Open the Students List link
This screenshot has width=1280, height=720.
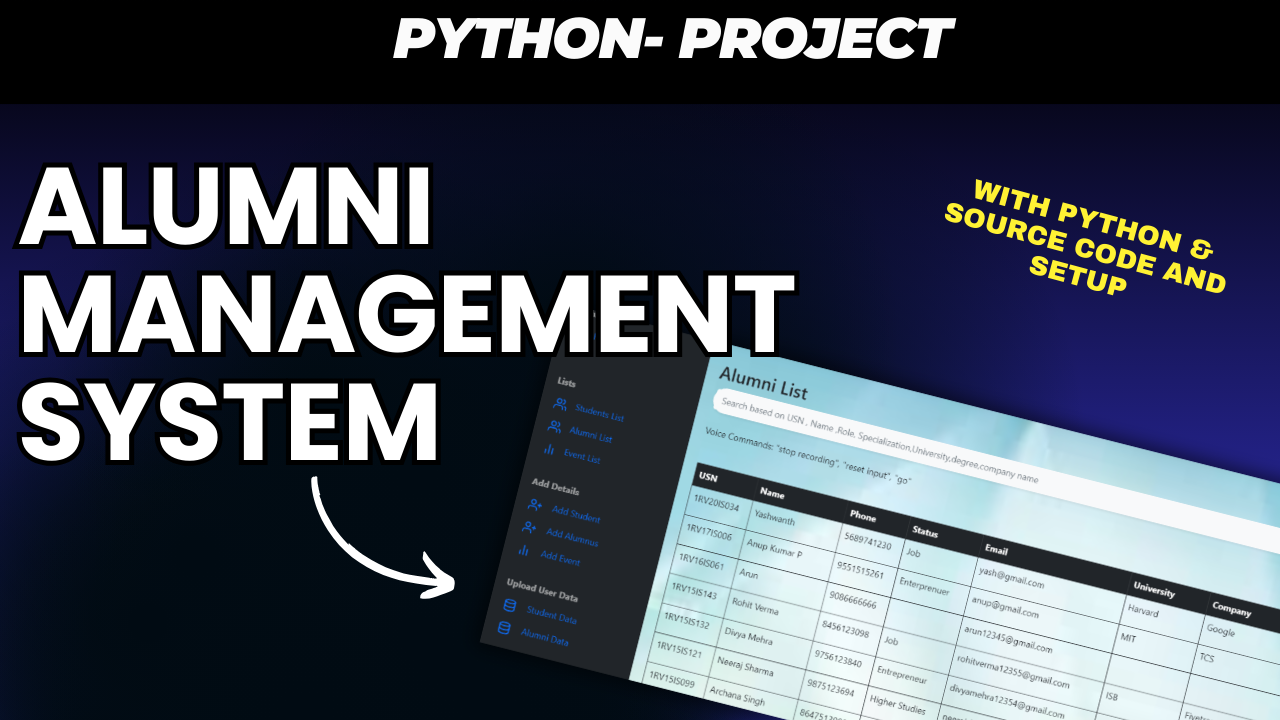[599, 413]
